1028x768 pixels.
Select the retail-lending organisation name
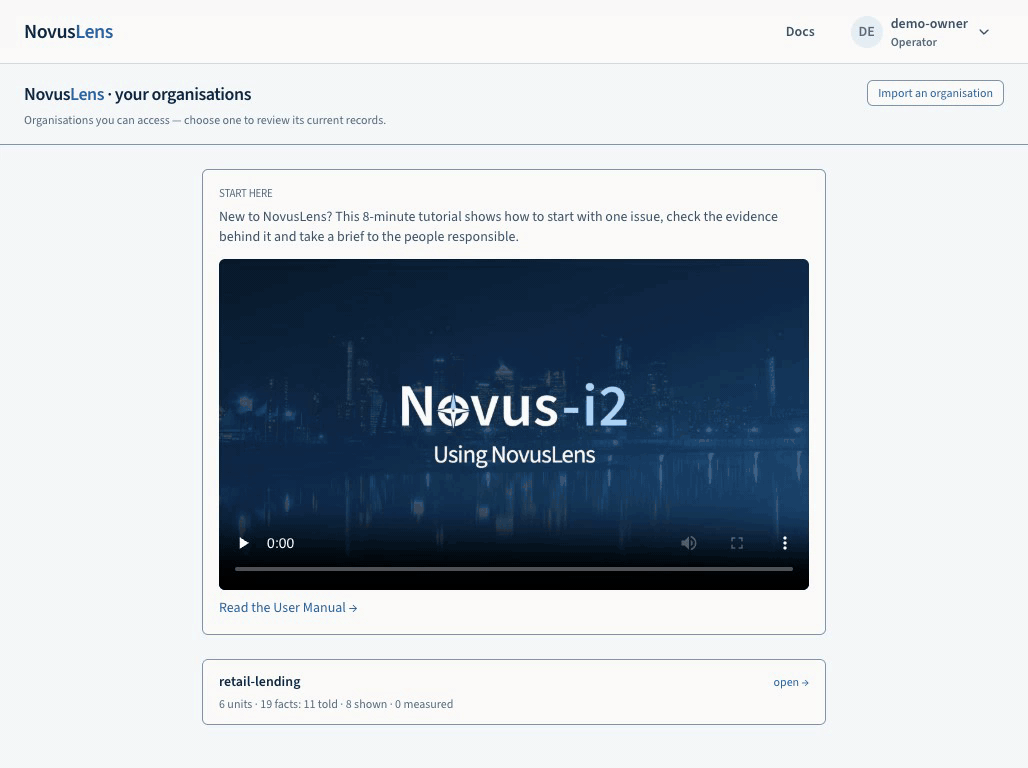[260, 681]
